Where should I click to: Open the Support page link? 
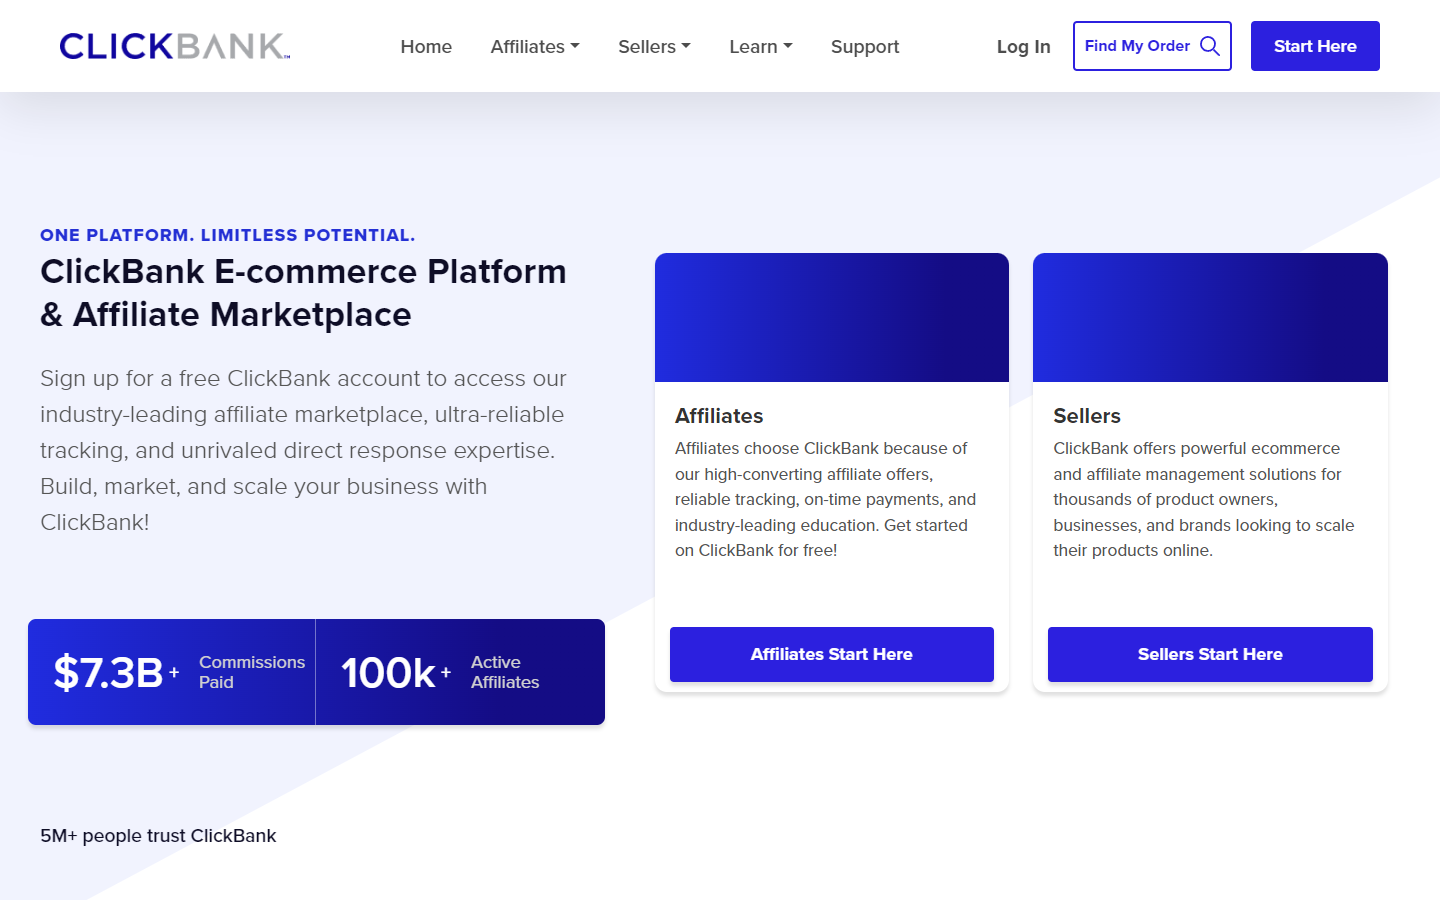[865, 47]
